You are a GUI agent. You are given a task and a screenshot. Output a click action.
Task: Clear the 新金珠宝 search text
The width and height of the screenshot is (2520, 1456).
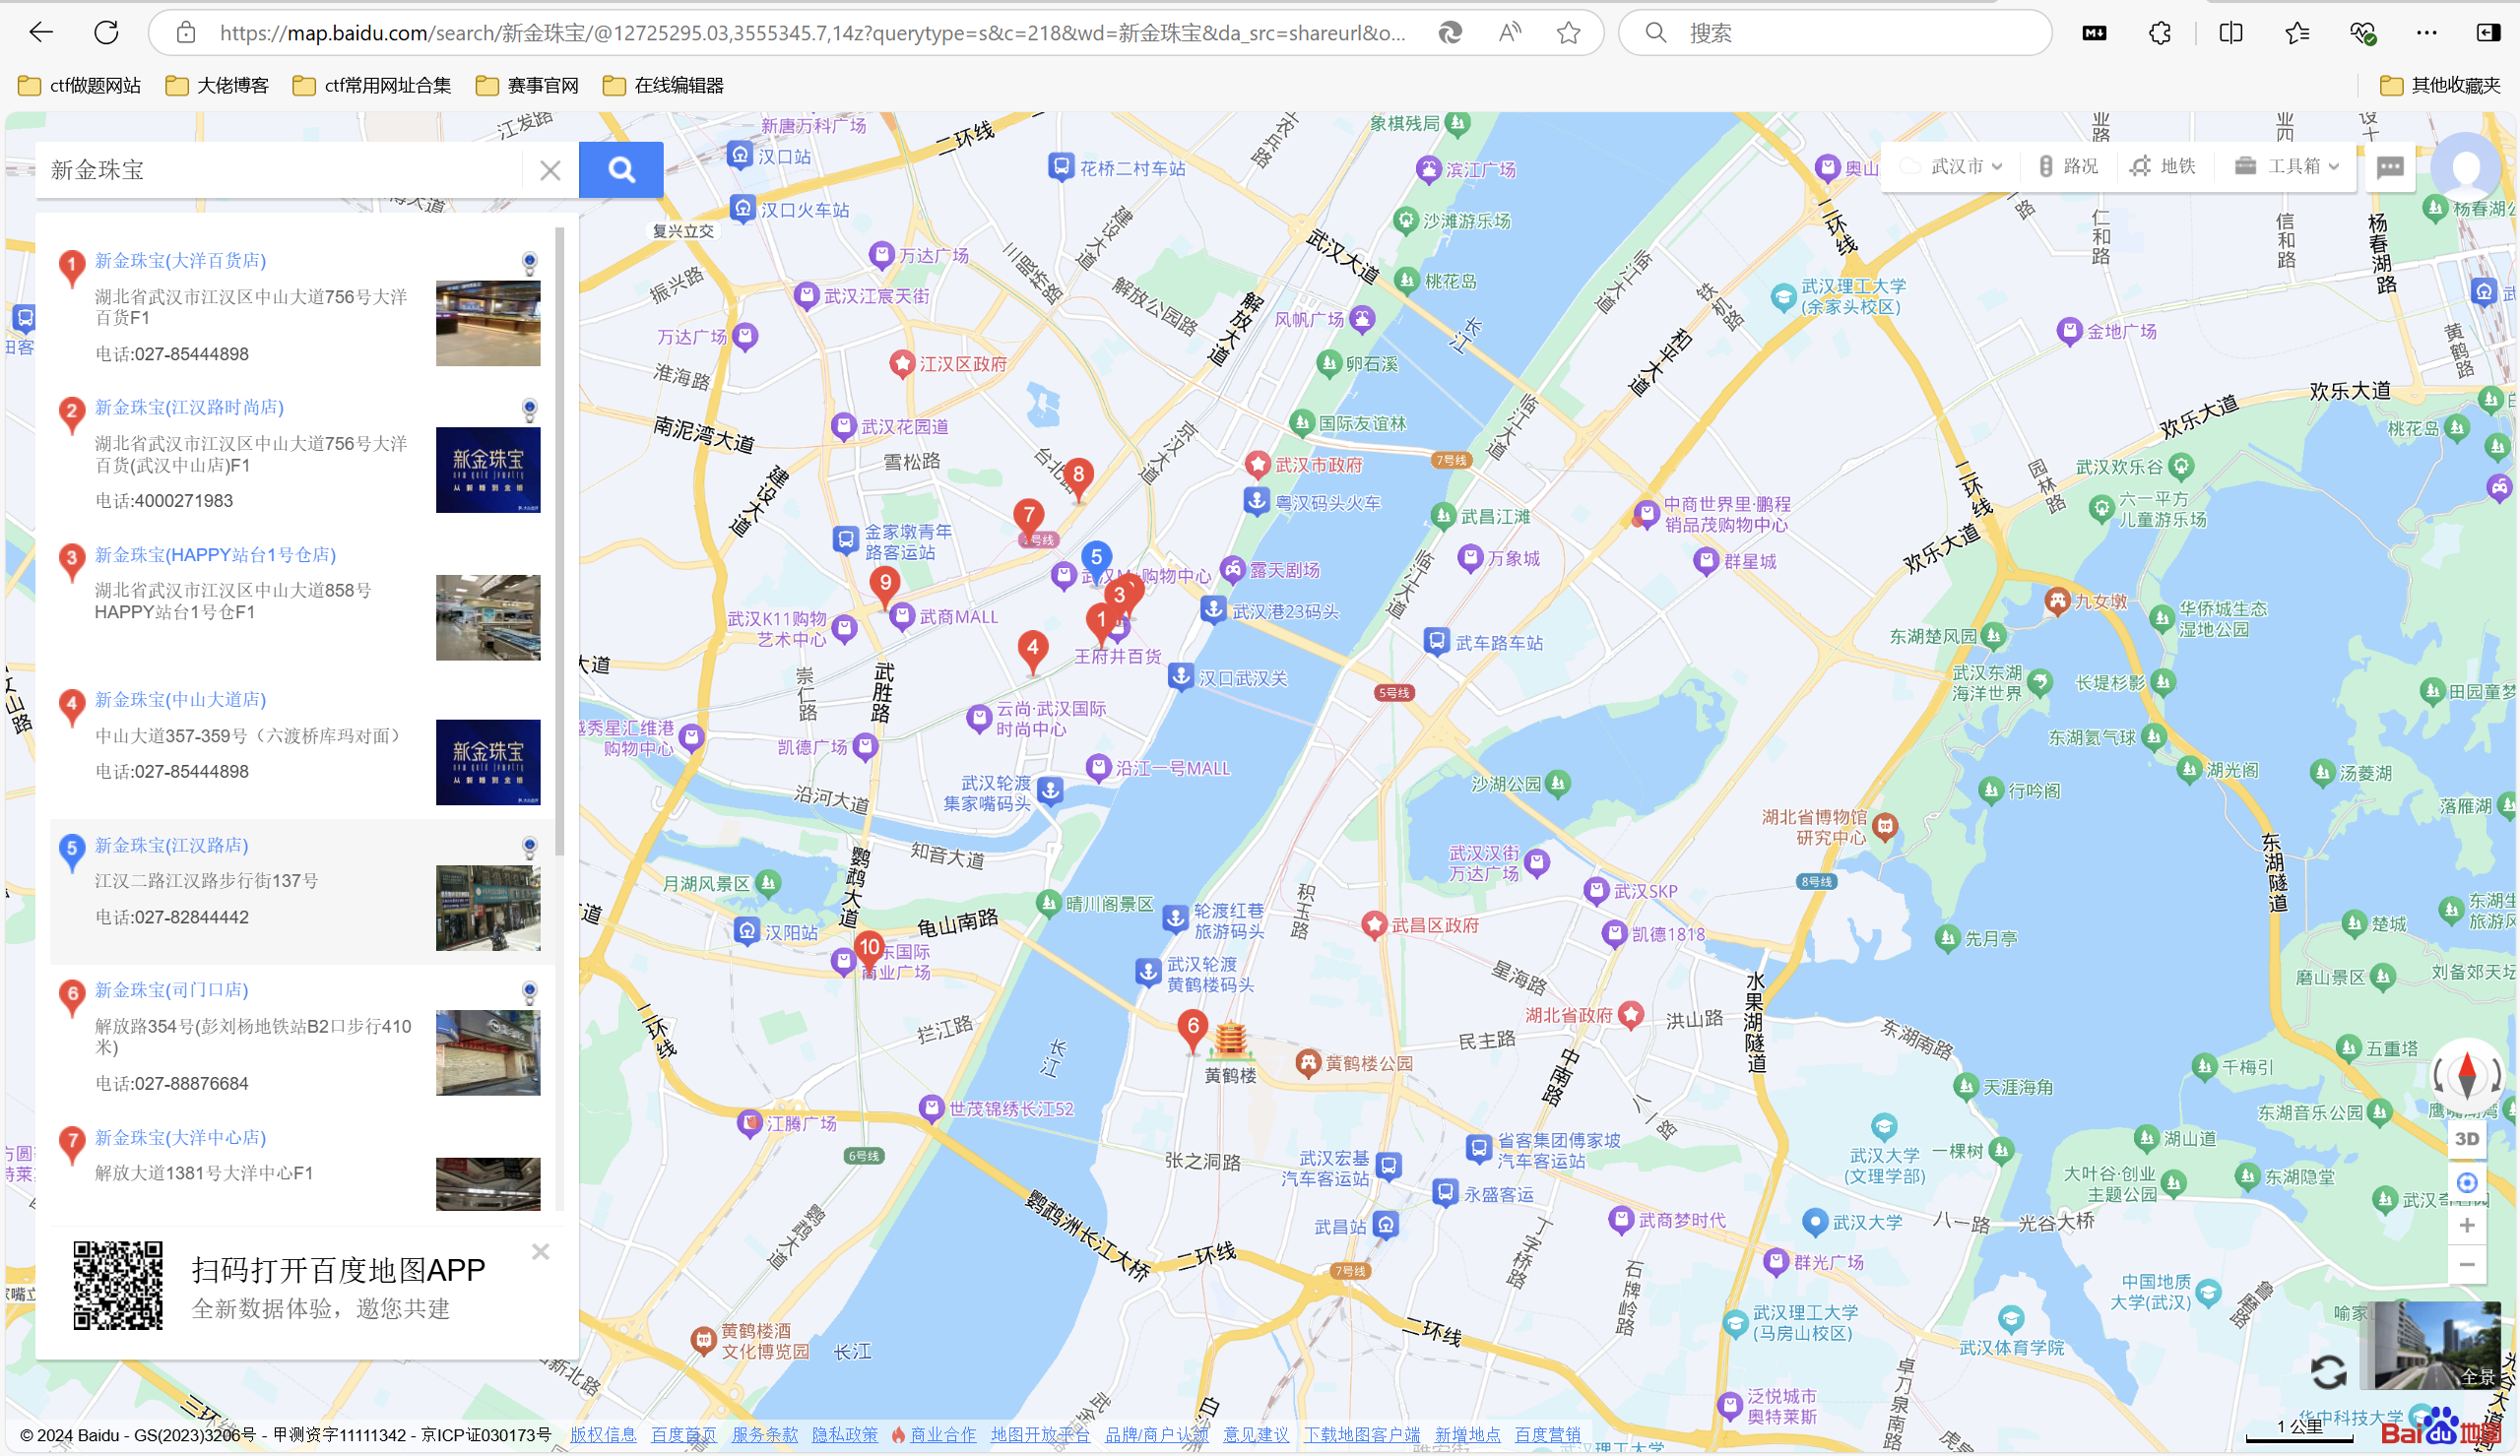(x=550, y=170)
